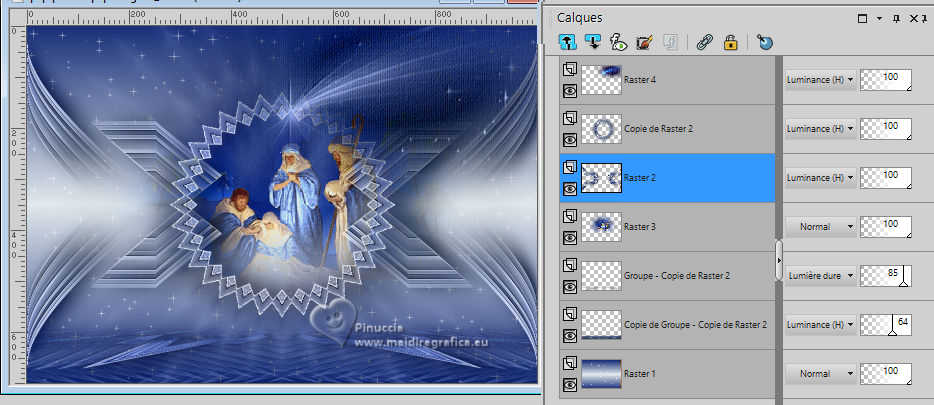Toggle visibility of Copie de Raster 2

(570, 140)
